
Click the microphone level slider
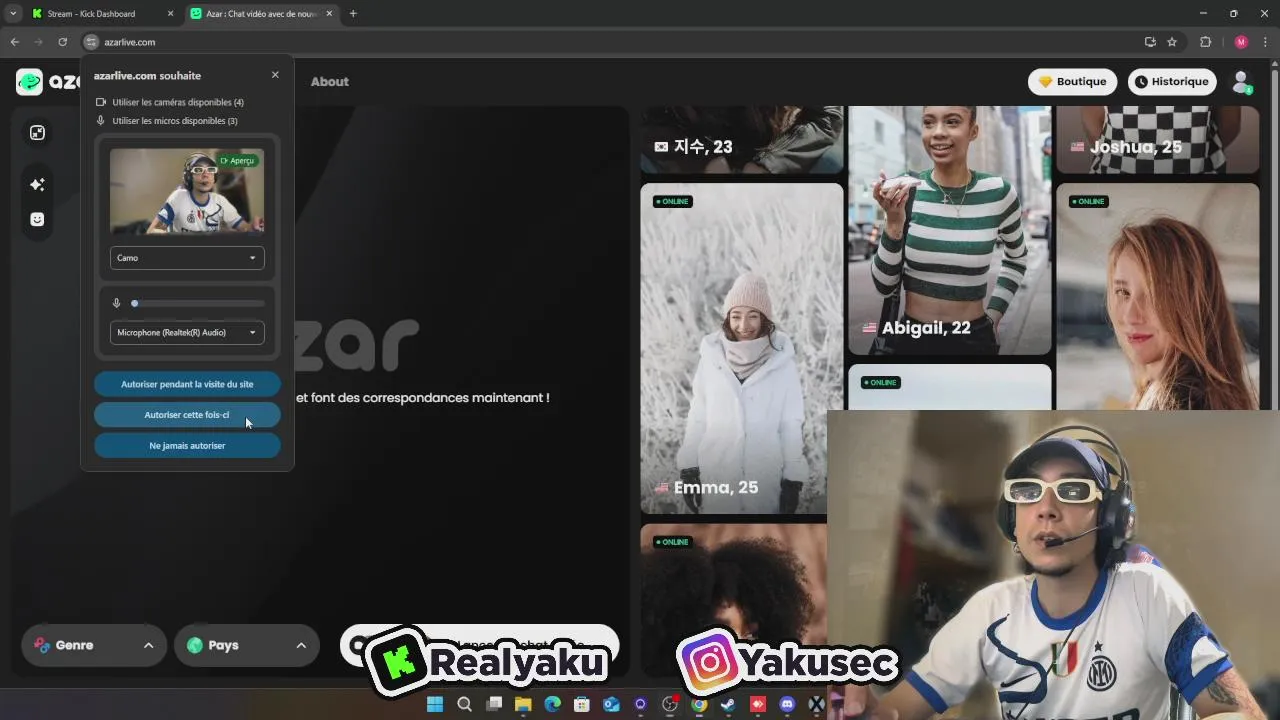(198, 303)
